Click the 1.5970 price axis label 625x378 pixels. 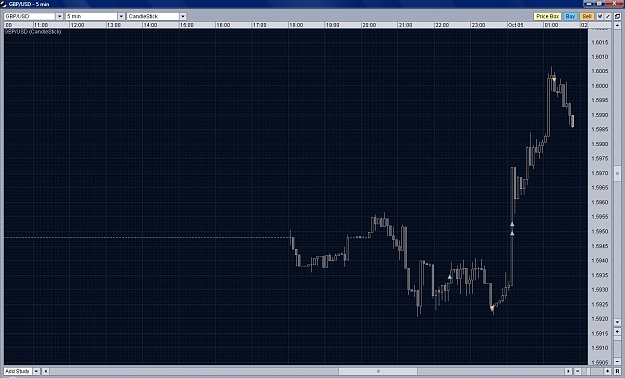(600, 173)
